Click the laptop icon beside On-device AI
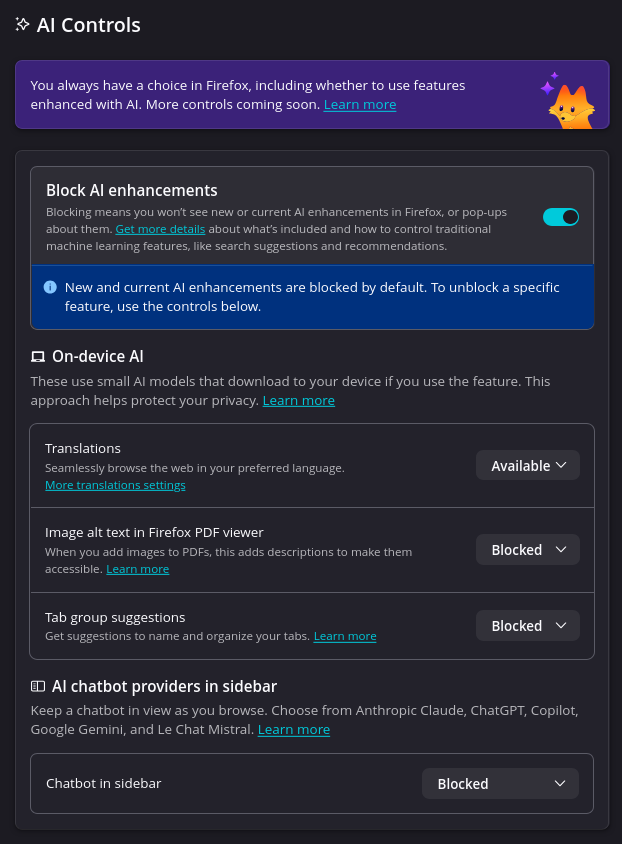Image resolution: width=622 pixels, height=844 pixels. pyautogui.click(x=38, y=356)
